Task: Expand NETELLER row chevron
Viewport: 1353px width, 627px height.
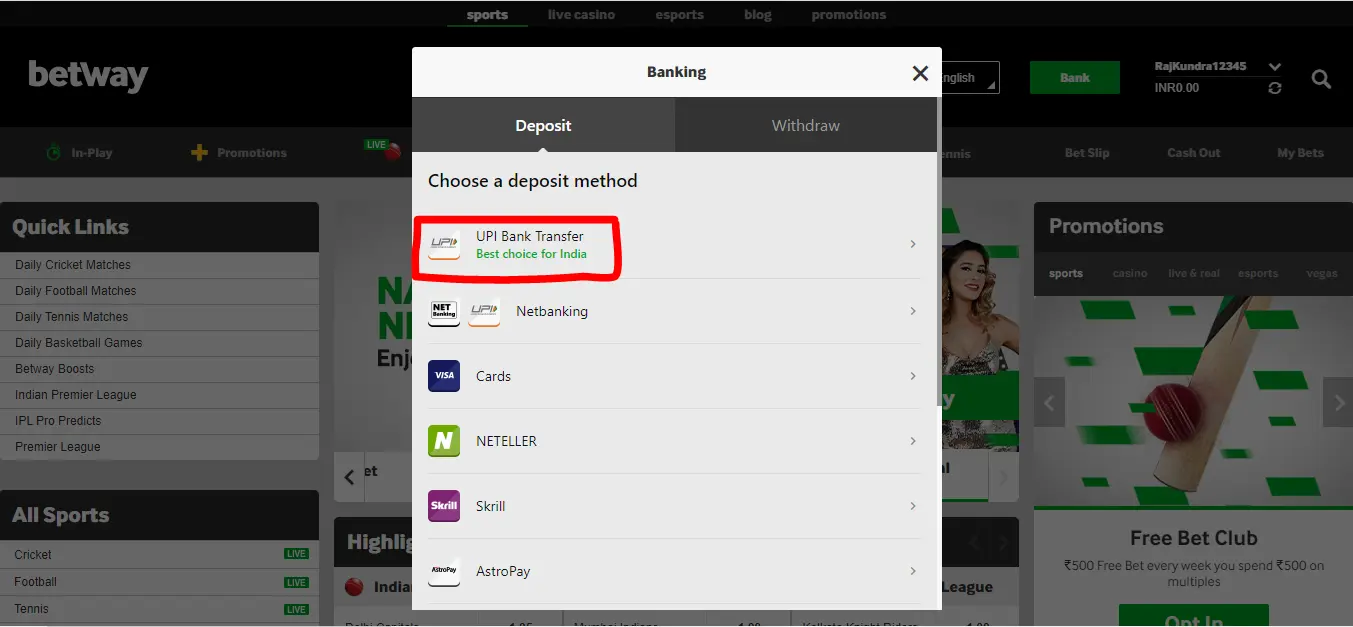Action: [913, 441]
